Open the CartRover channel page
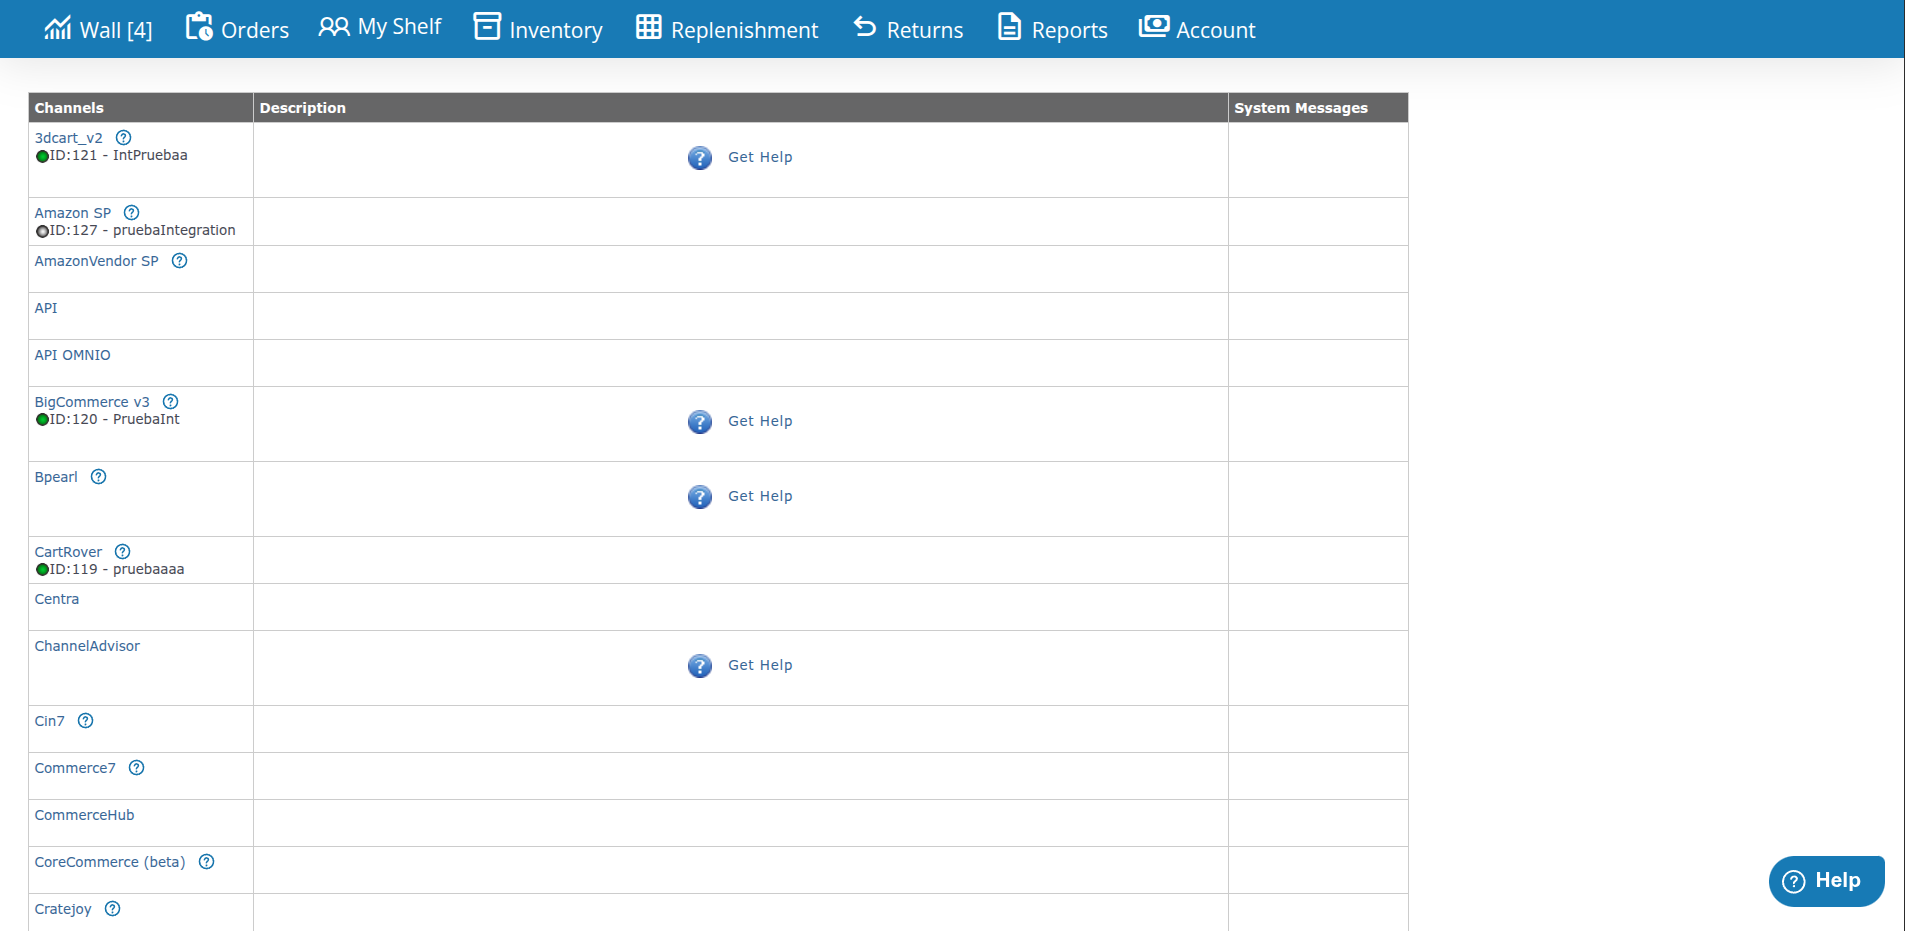This screenshot has width=1905, height=931. [x=68, y=551]
